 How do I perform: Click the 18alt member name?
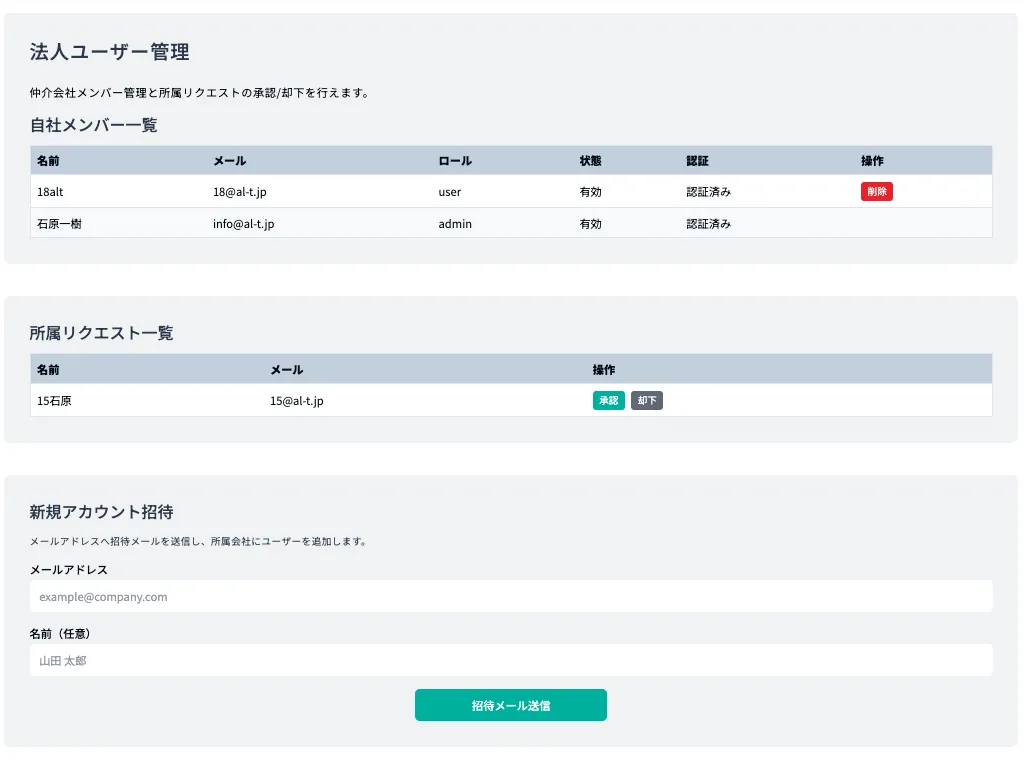coord(51,192)
